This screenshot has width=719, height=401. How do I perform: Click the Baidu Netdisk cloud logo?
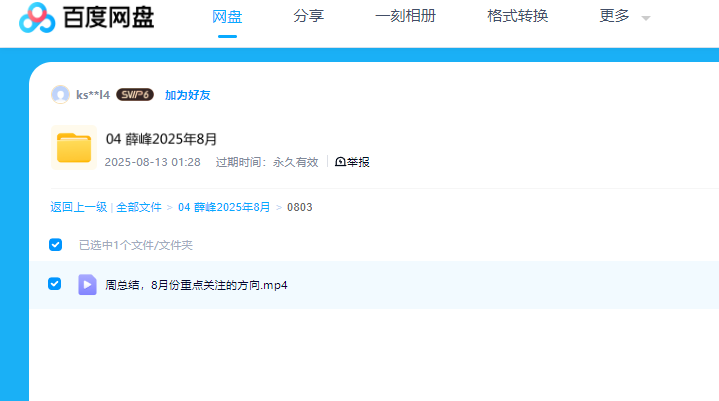pyautogui.click(x=37, y=17)
